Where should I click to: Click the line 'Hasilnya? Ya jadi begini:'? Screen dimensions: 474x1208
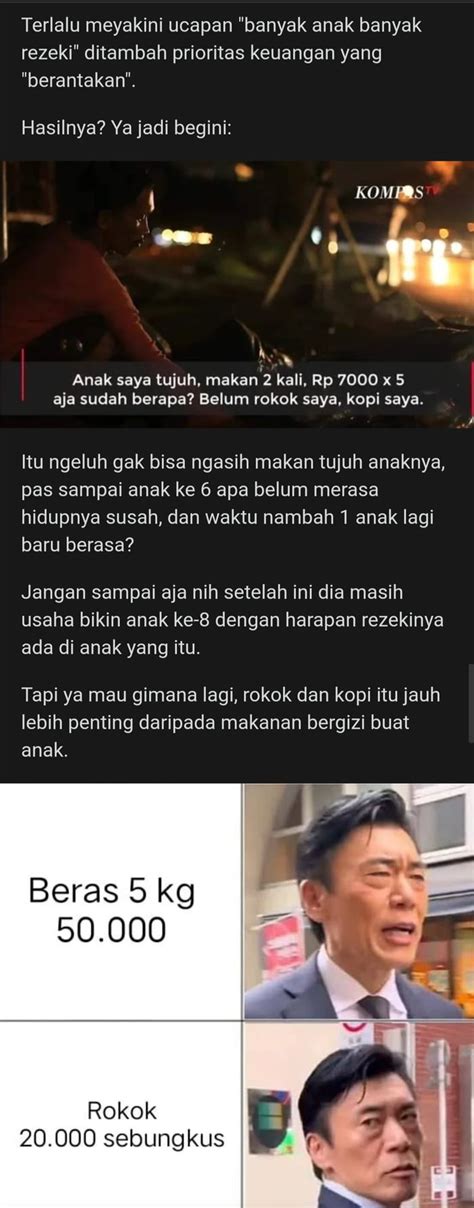click(x=126, y=129)
